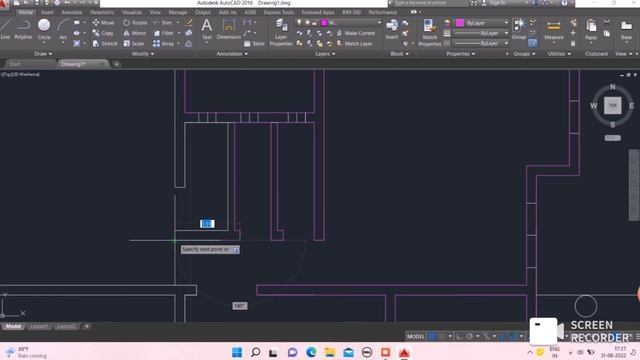Select the Line drawing tool
The height and width of the screenshot is (360, 640).
click(x=5, y=29)
